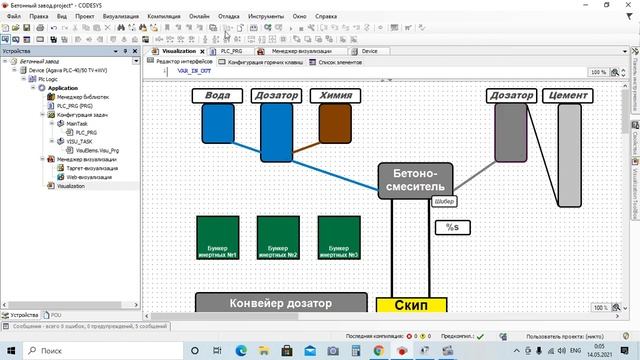Viewport: 640px width, 360px height.
Task: Select the %s text field element
Action: click(453, 228)
